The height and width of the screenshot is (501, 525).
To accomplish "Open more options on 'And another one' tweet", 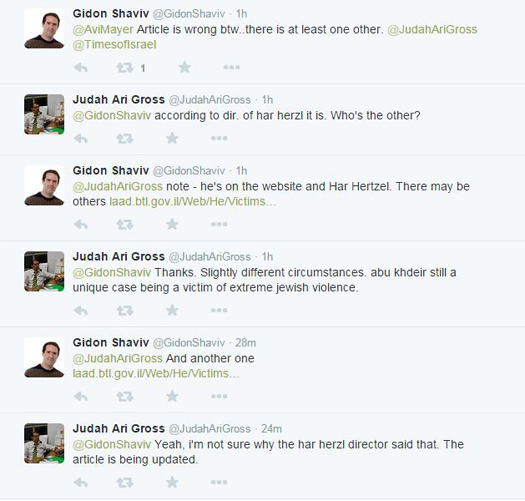I will [219, 396].
